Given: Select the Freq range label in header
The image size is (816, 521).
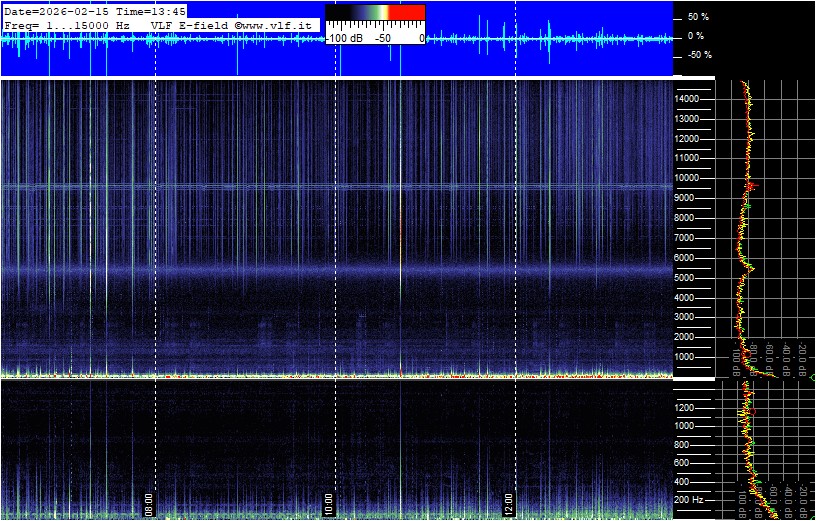Looking at the screenshot, I should [x=67, y=24].
